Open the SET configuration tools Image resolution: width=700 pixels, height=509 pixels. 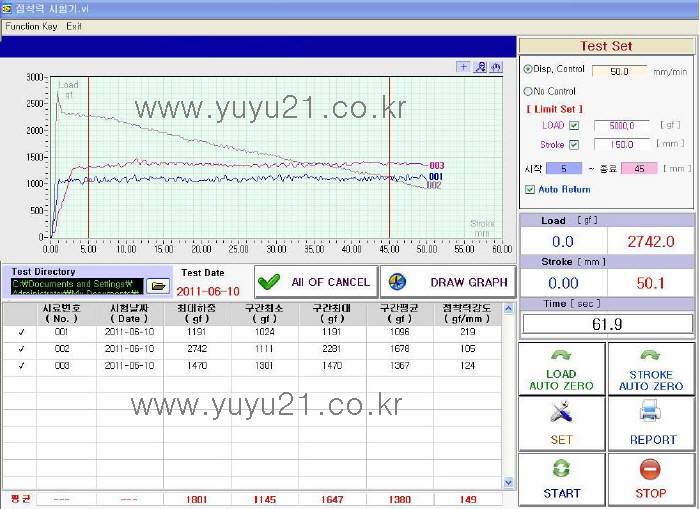coord(561,423)
